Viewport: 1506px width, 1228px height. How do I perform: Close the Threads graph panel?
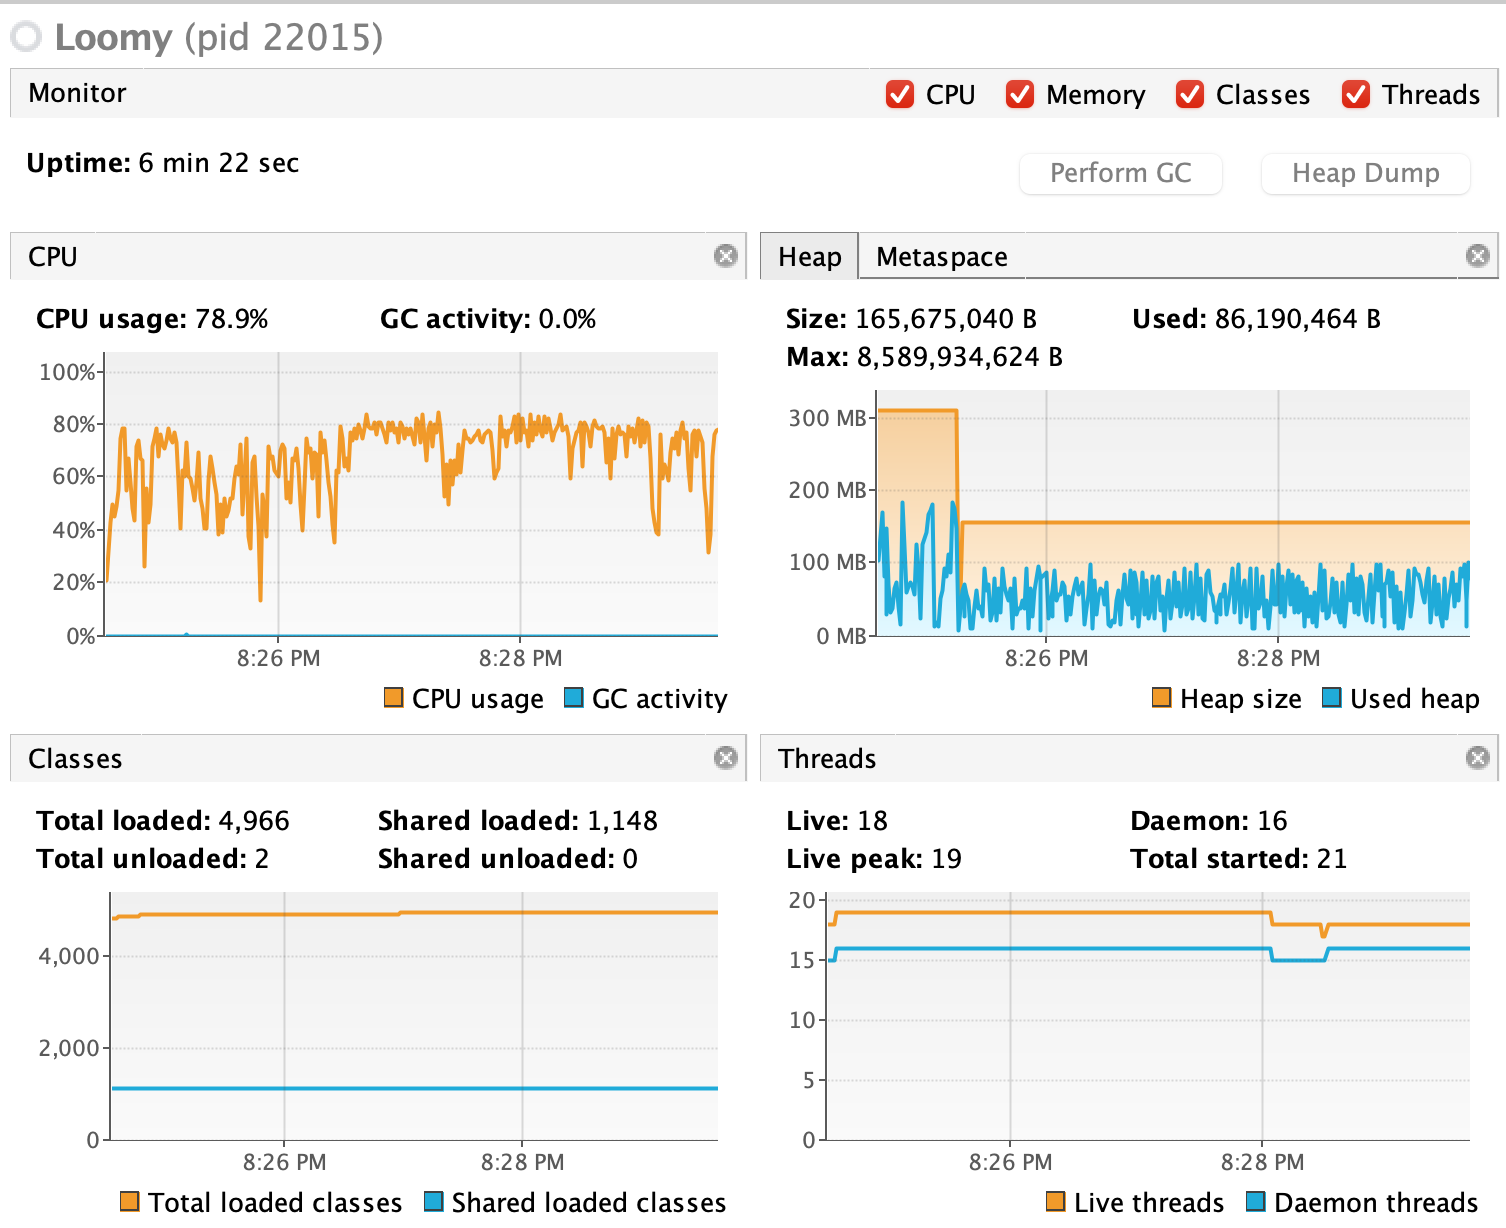(1477, 758)
